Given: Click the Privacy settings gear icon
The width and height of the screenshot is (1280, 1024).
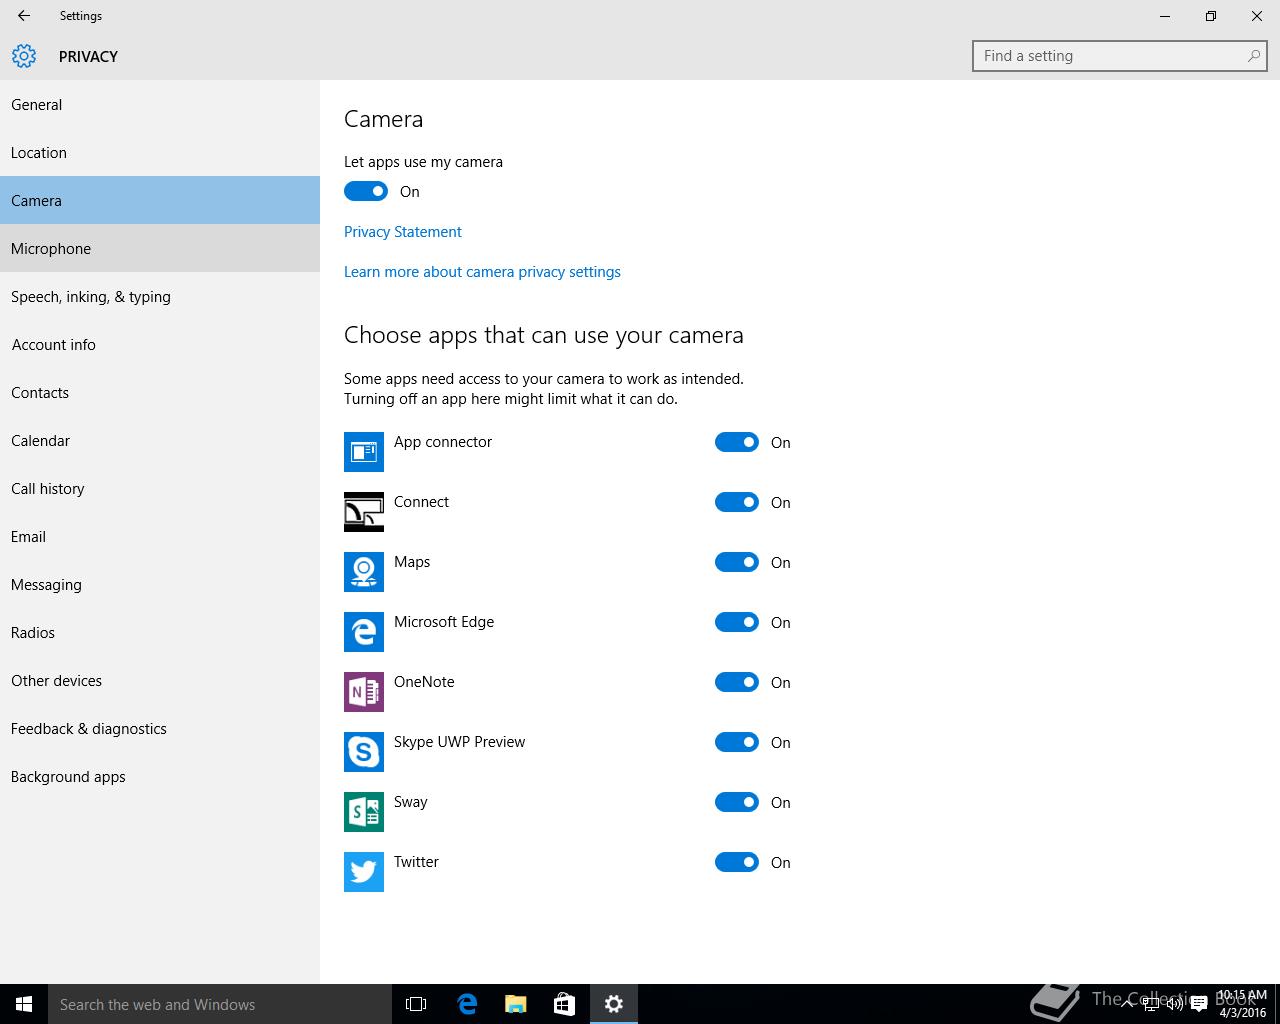Looking at the screenshot, I should [x=24, y=56].
